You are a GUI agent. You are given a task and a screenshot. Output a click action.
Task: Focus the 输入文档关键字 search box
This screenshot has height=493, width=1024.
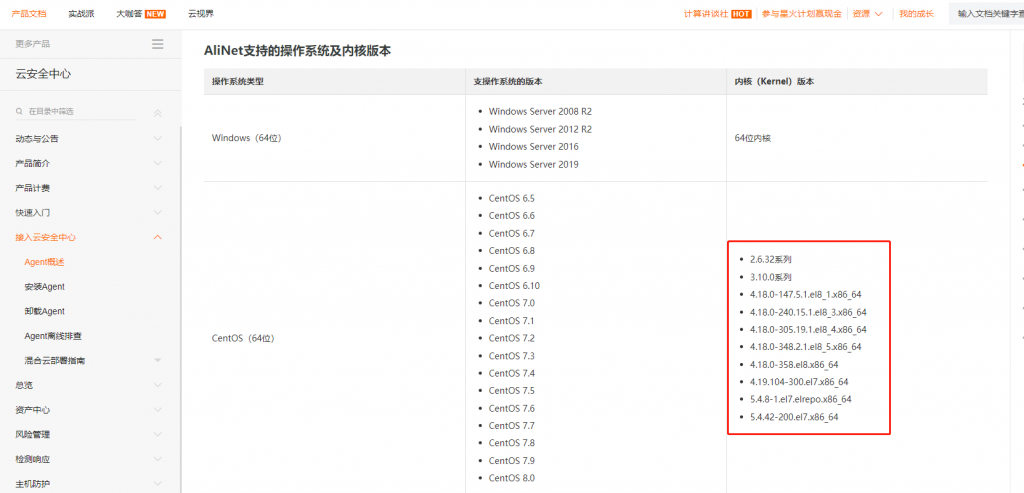pos(986,14)
